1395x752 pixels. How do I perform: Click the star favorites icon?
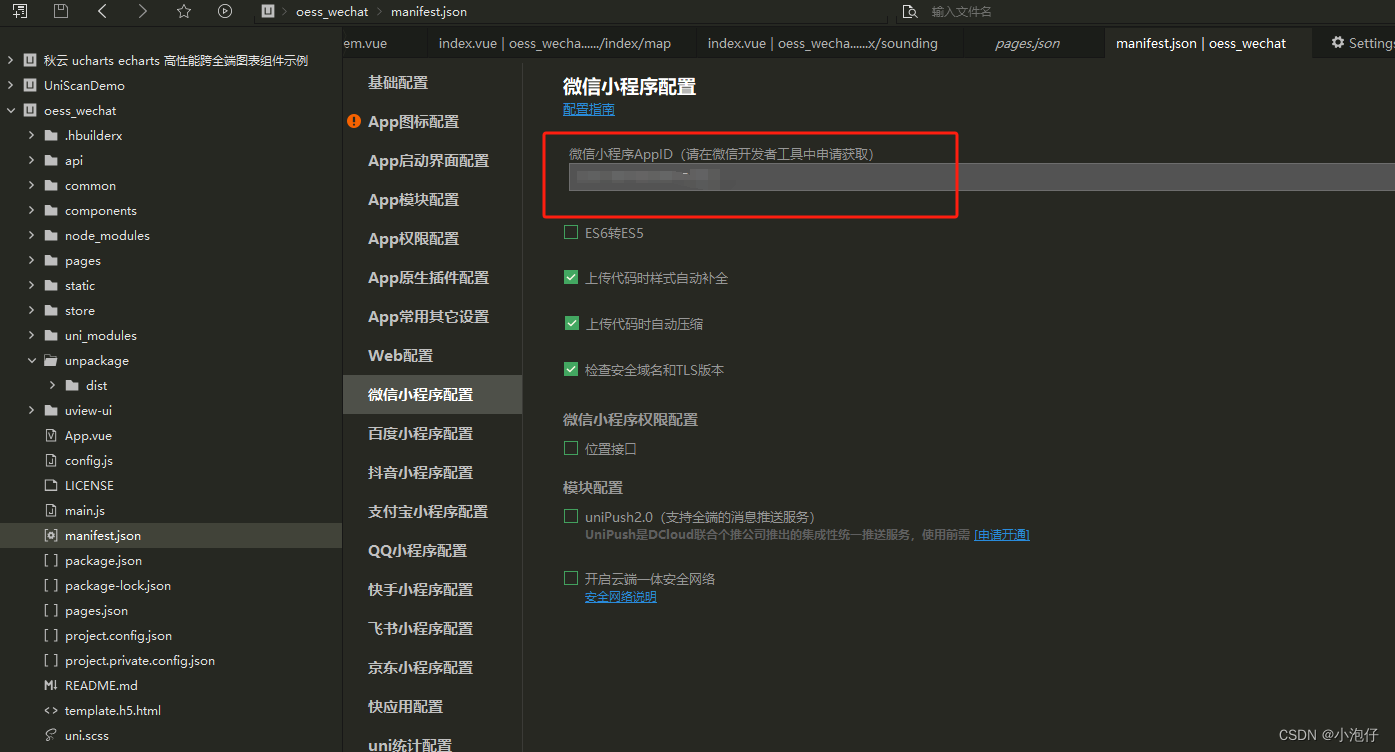[x=184, y=11]
